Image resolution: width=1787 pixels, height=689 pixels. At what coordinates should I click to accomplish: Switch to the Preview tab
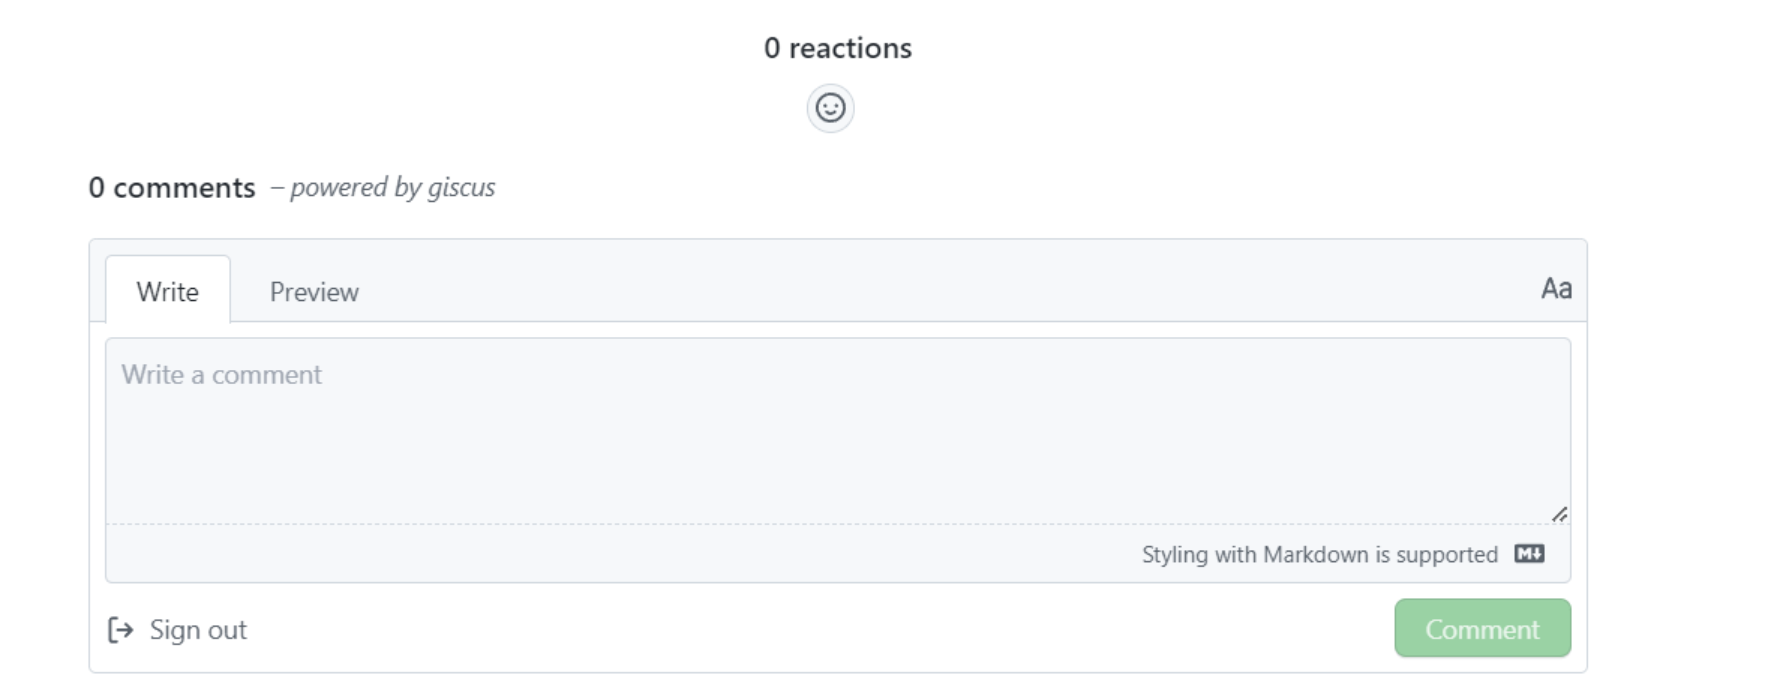click(314, 291)
